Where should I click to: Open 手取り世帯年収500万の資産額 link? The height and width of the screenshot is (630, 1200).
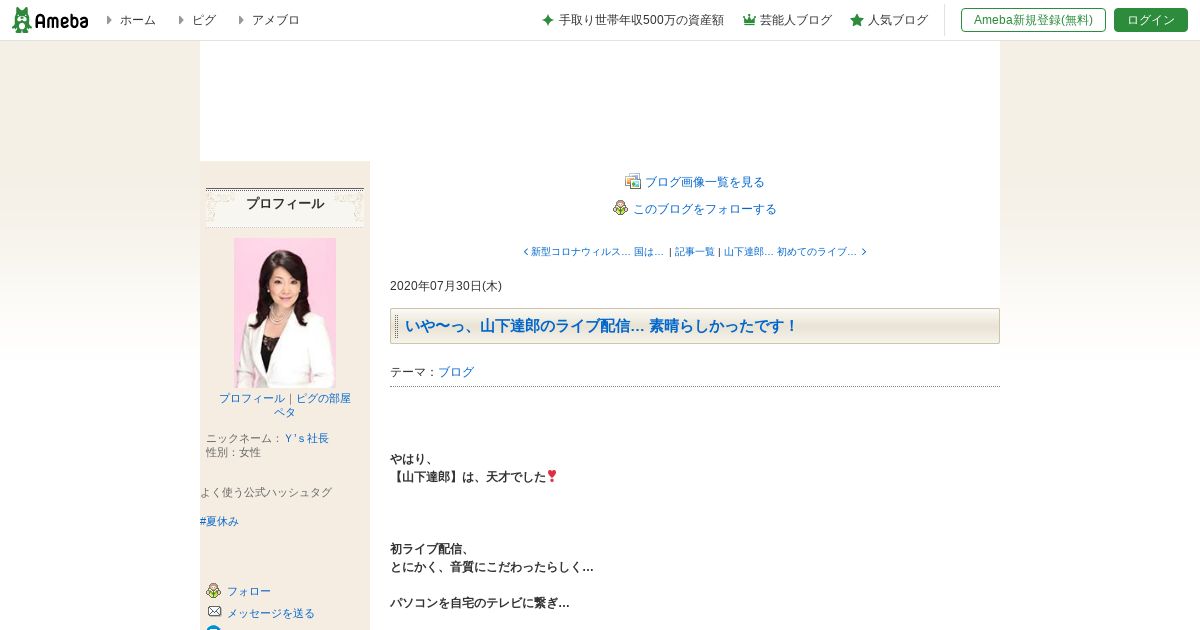pyautogui.click(x=641, y=20)
